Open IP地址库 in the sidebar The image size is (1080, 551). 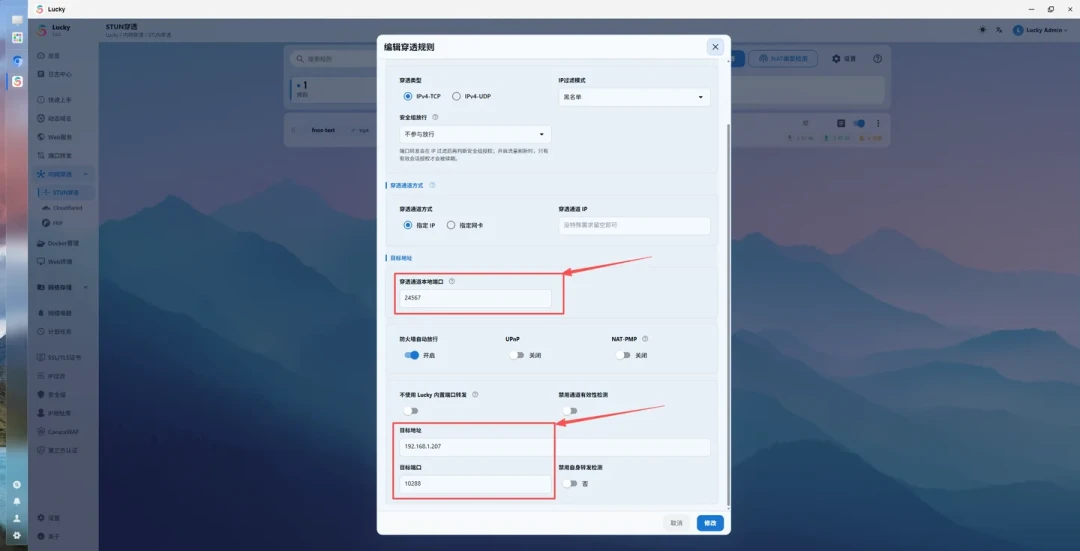tap(62, 413)
